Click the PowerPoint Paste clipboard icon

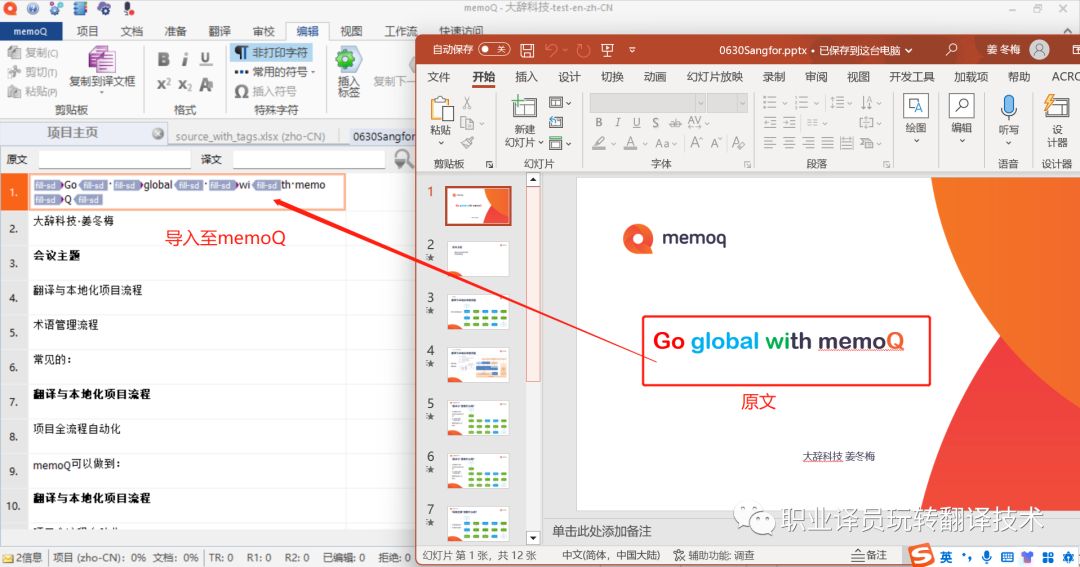440,108
